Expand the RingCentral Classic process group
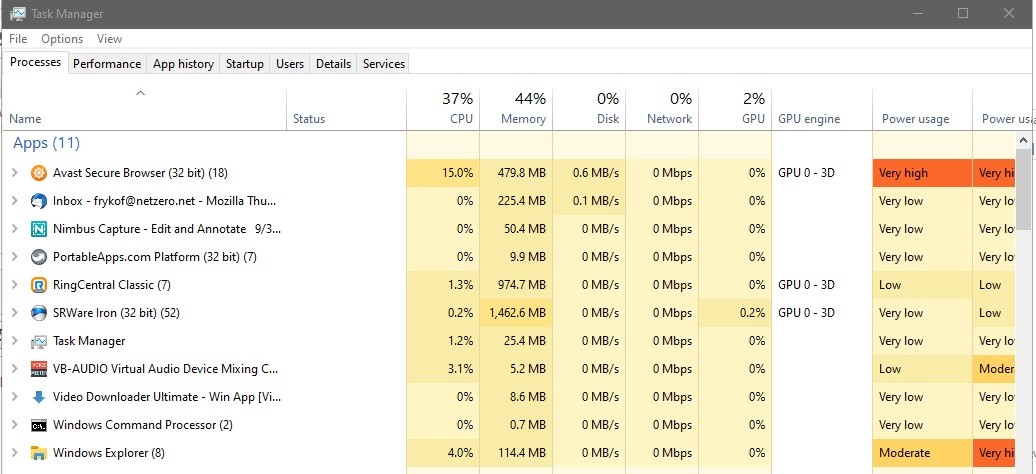The height and width of the screenshot is (474, 1036). tap(14, 285)
